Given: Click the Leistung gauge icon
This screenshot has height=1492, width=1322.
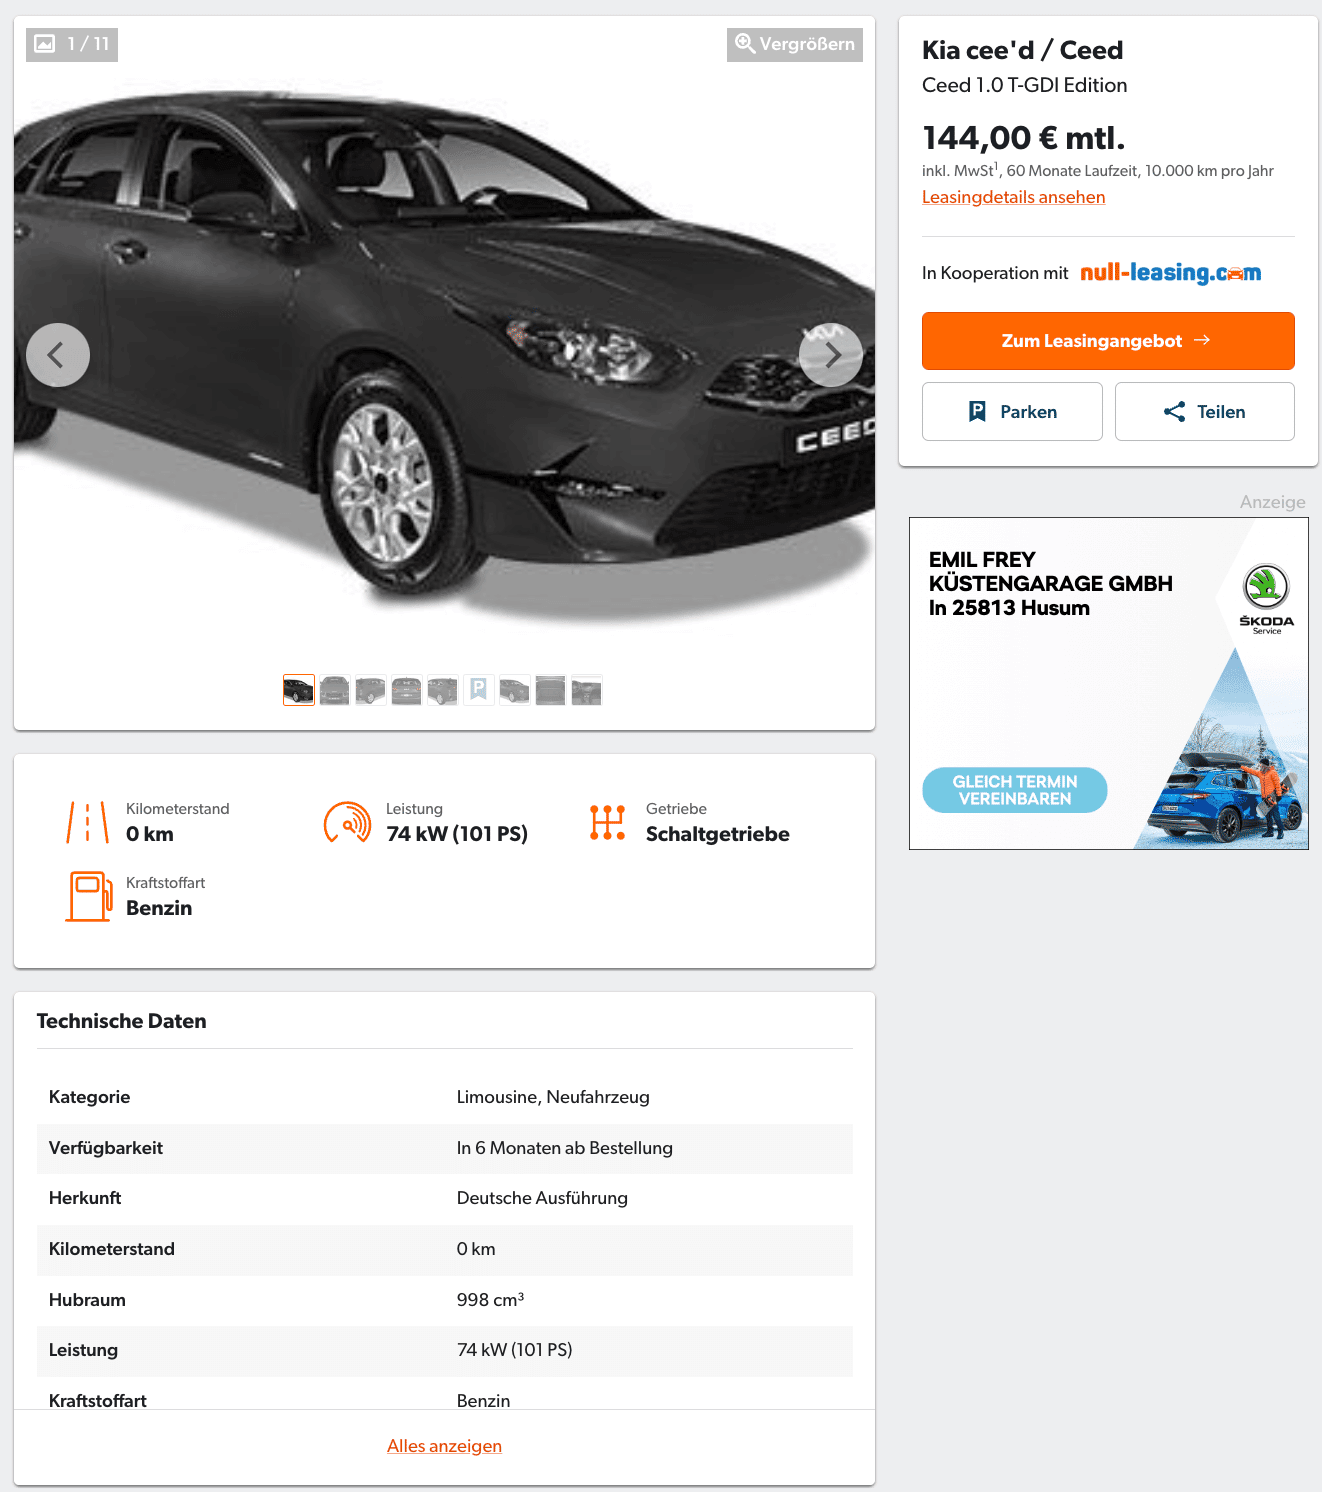Looking at the screenshot, I should 348,822.
